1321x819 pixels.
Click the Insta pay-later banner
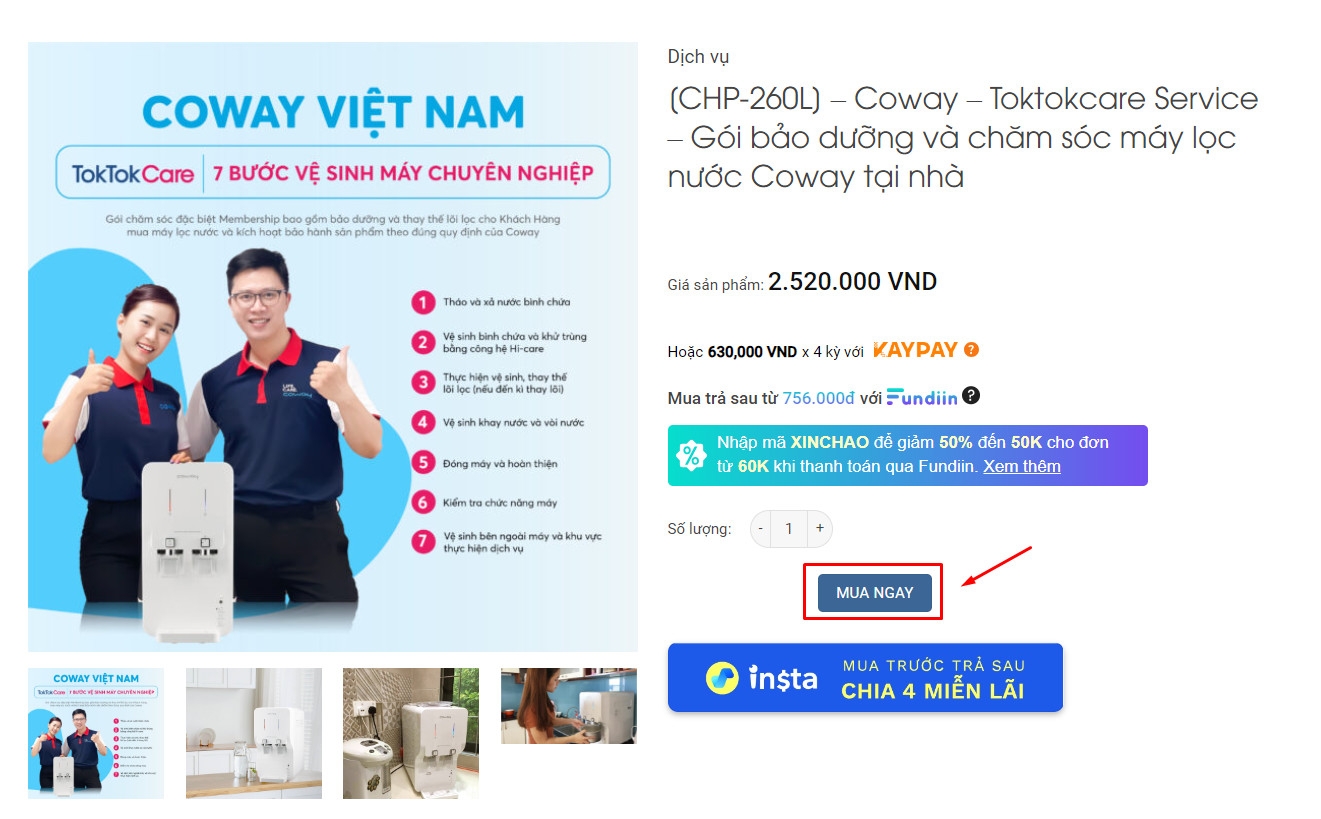coord(865,677)
